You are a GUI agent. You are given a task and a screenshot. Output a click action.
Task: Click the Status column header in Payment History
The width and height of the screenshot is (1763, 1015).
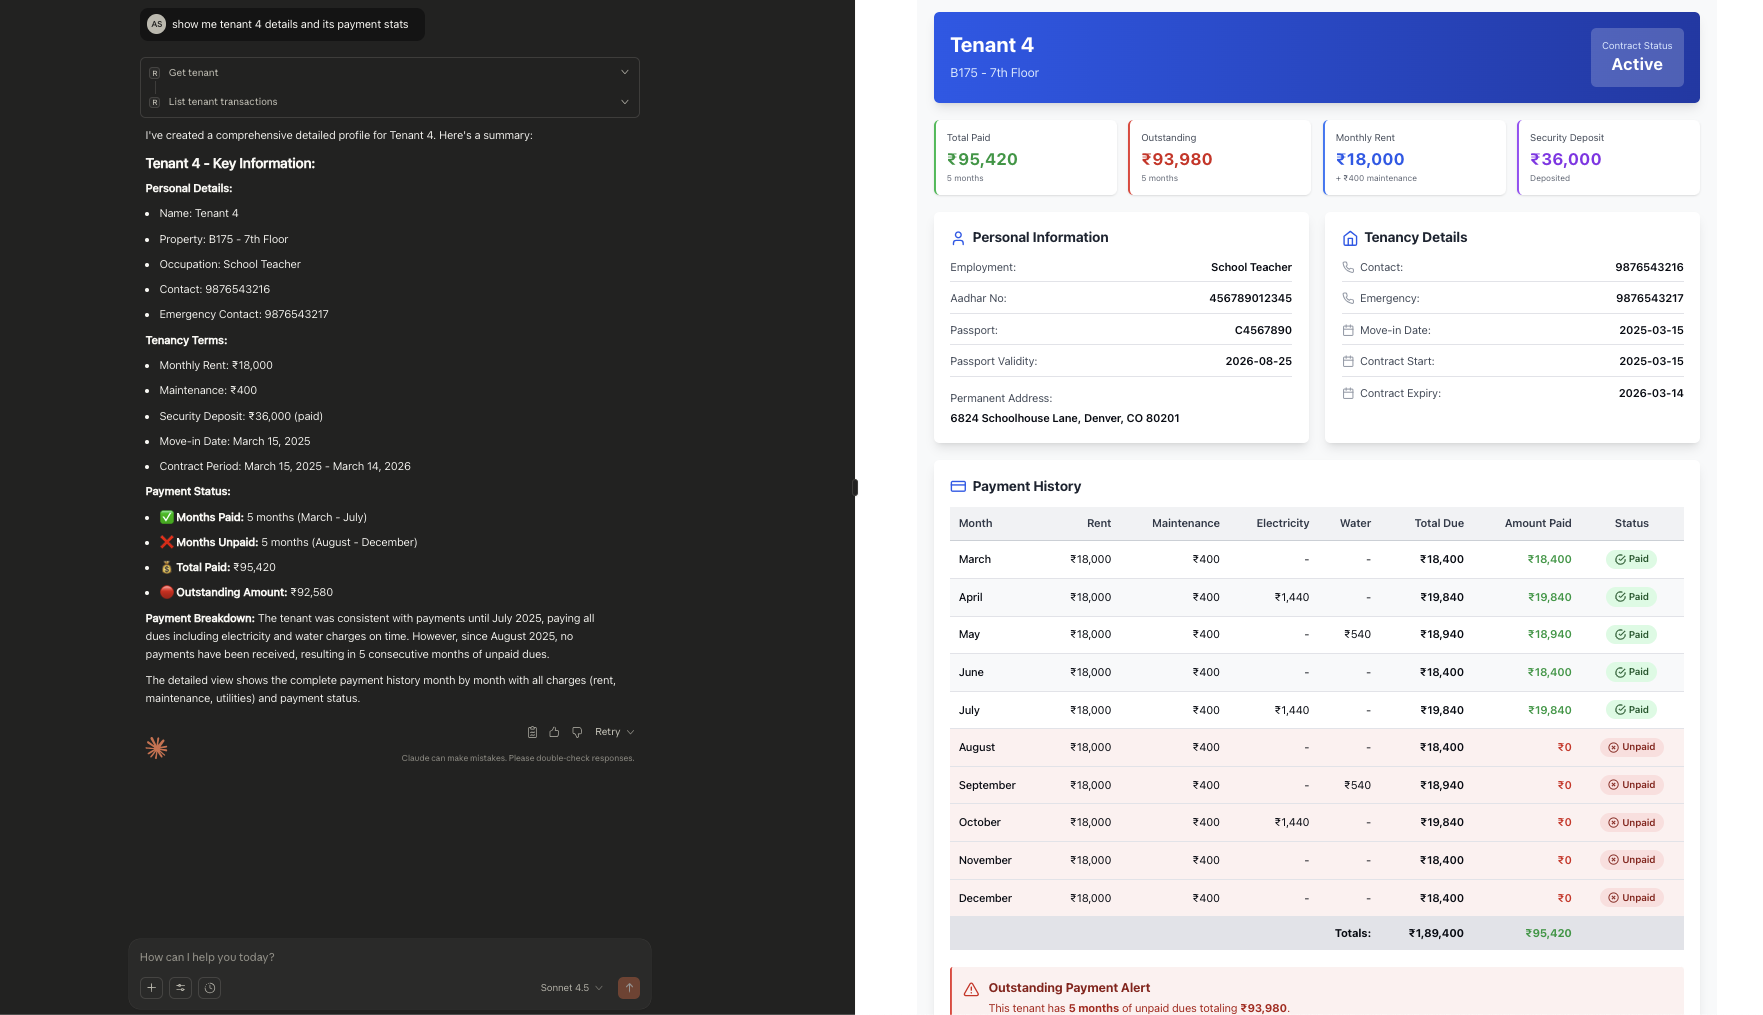click(x=1631, y=523)
